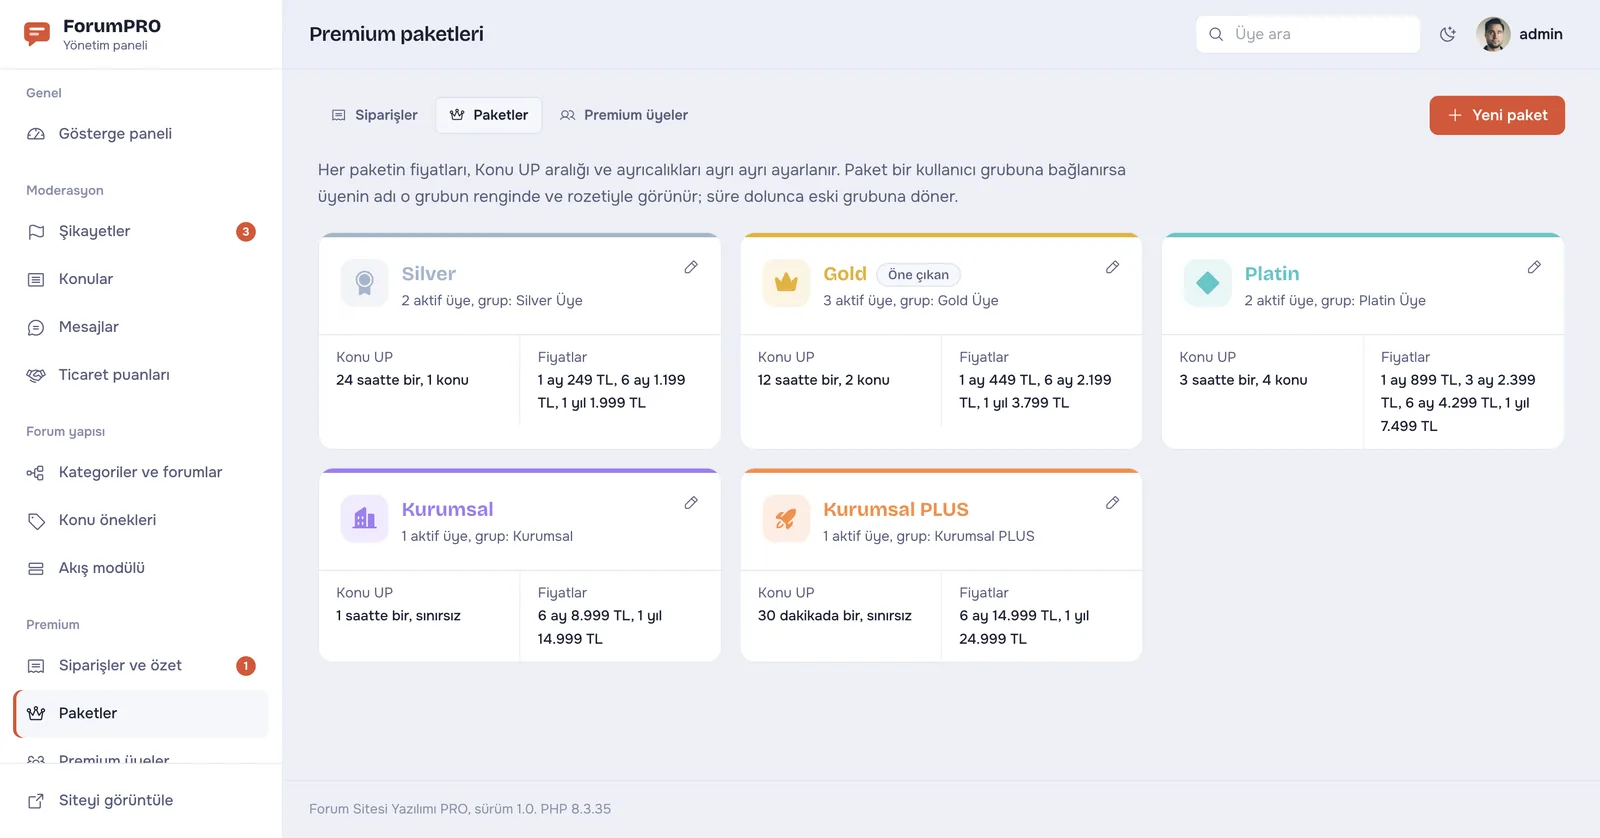This screenshot has width=1600, height=838.
Task: Click the Kurumsal building package icon
Action: [x=364, y=519]
